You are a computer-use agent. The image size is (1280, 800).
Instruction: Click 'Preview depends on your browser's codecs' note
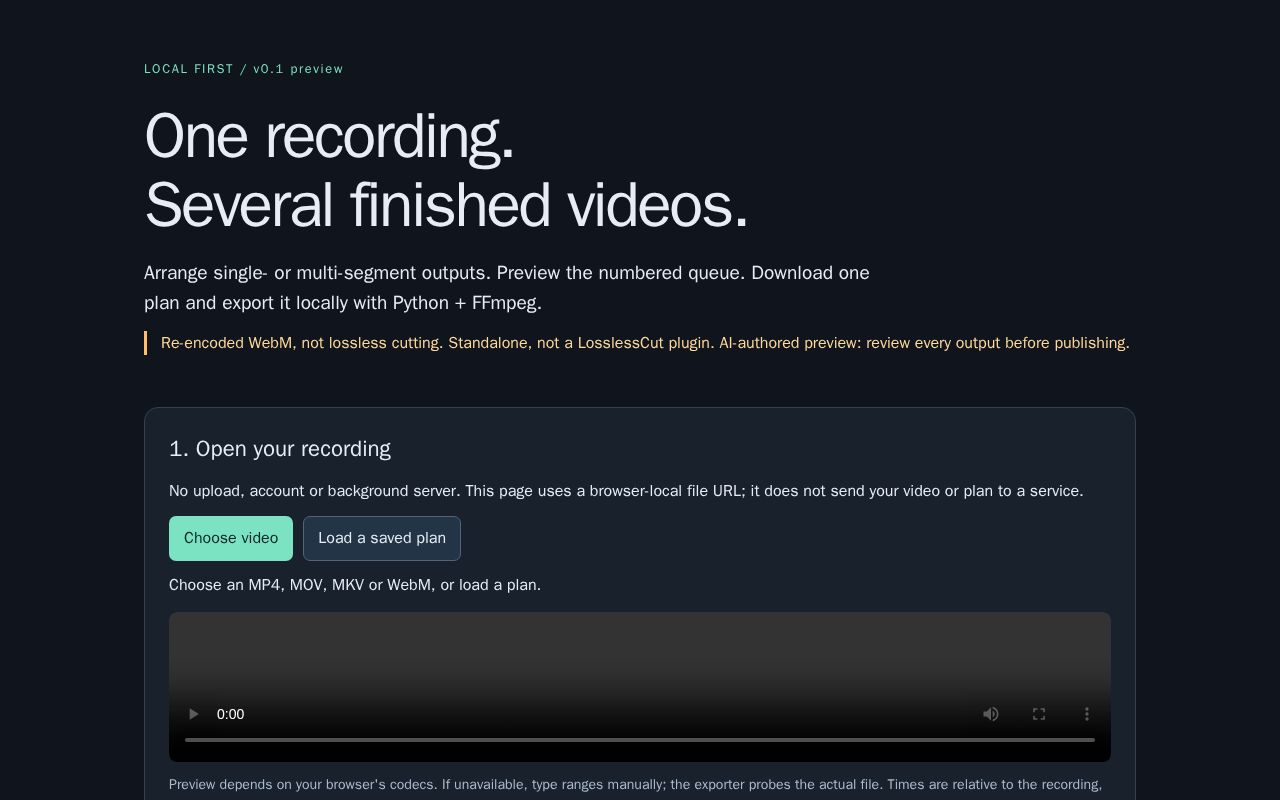636,785
